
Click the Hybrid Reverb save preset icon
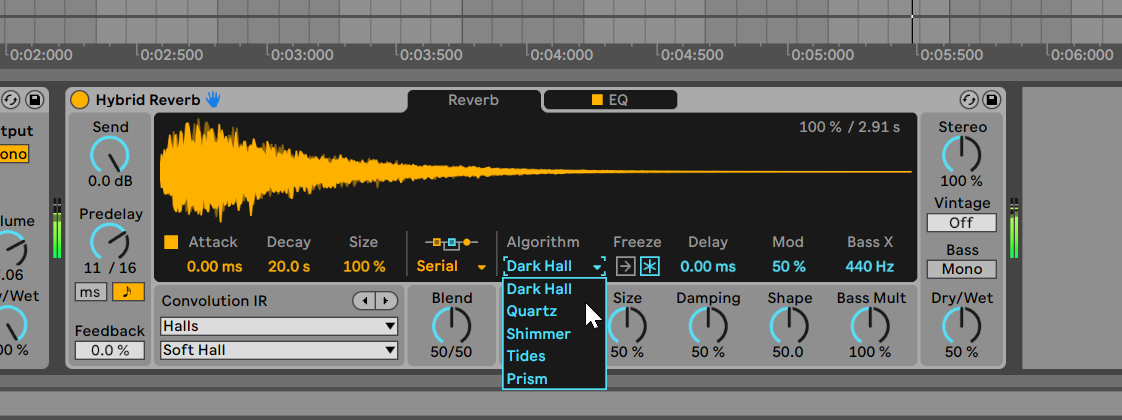(991, 100)
